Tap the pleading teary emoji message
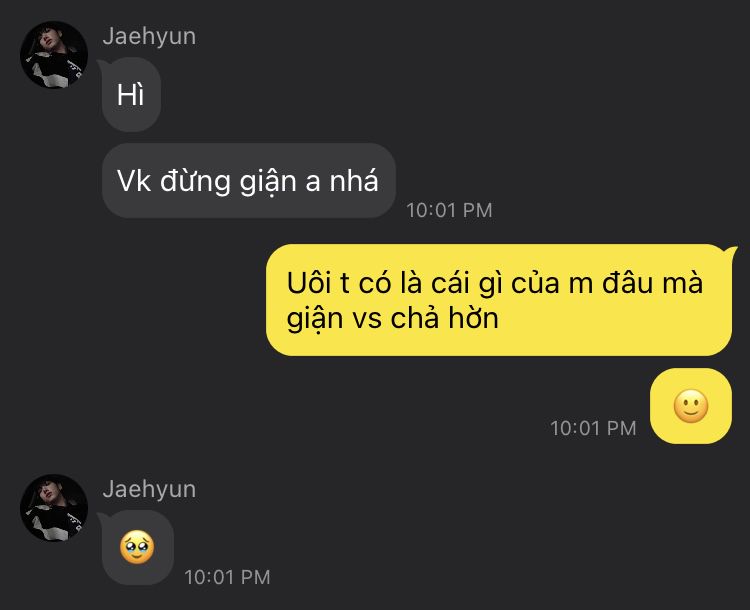 tap(138, 547)
